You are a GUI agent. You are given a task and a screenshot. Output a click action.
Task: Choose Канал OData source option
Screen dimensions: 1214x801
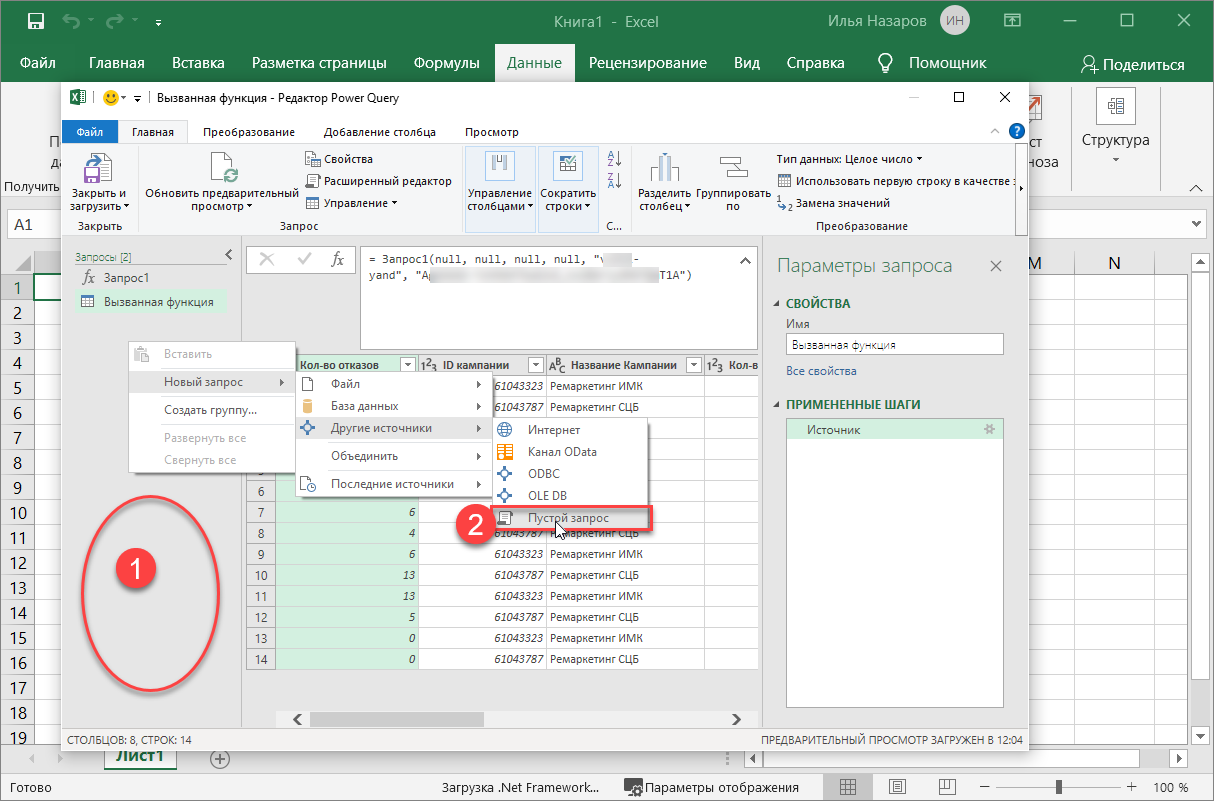[562, 452]
